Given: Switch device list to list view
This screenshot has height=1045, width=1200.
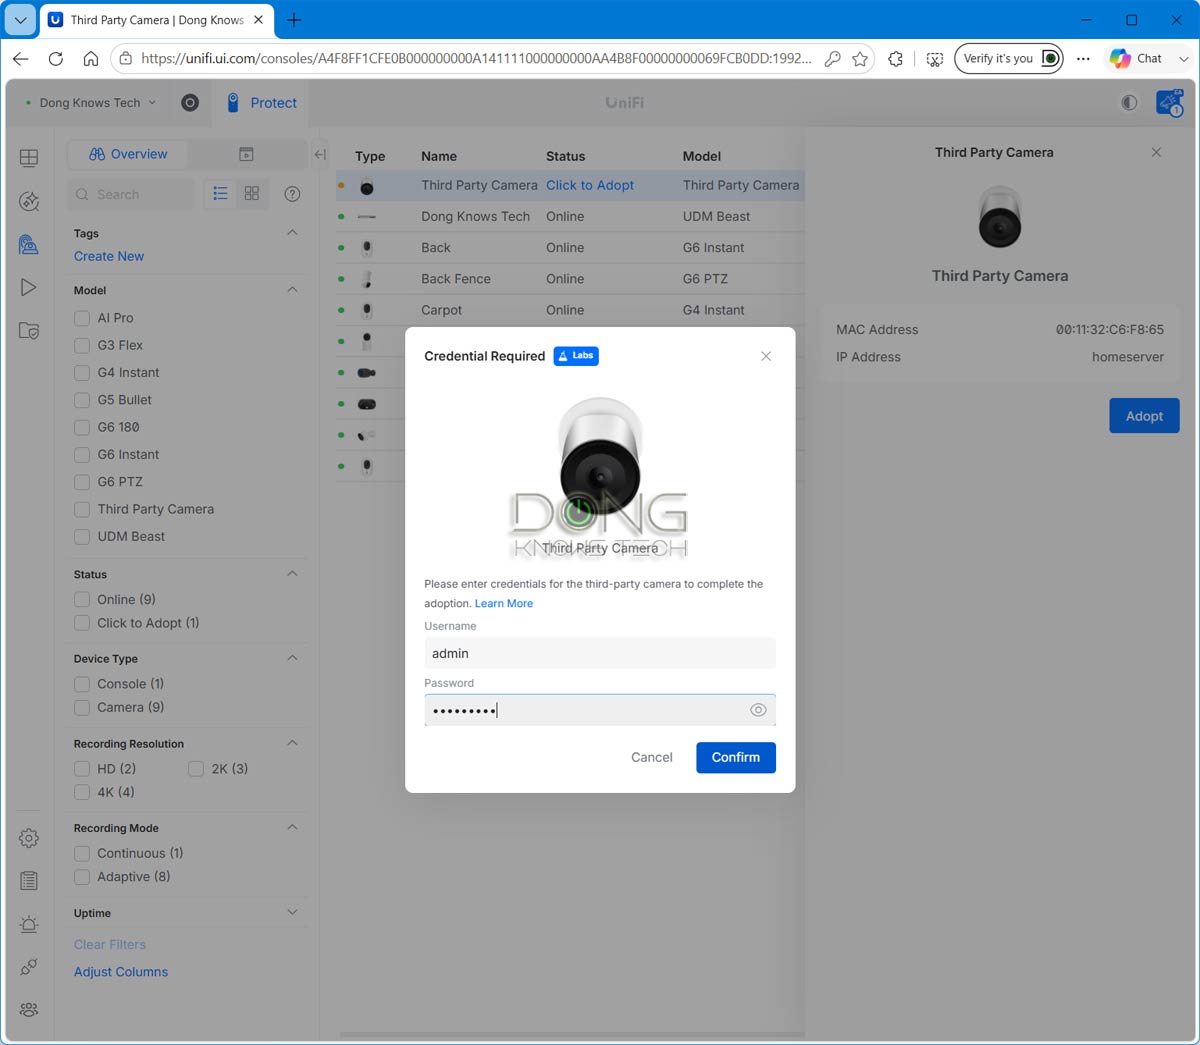Looking at the screenshot, I should pyautogui.click(x=221, y=194).
